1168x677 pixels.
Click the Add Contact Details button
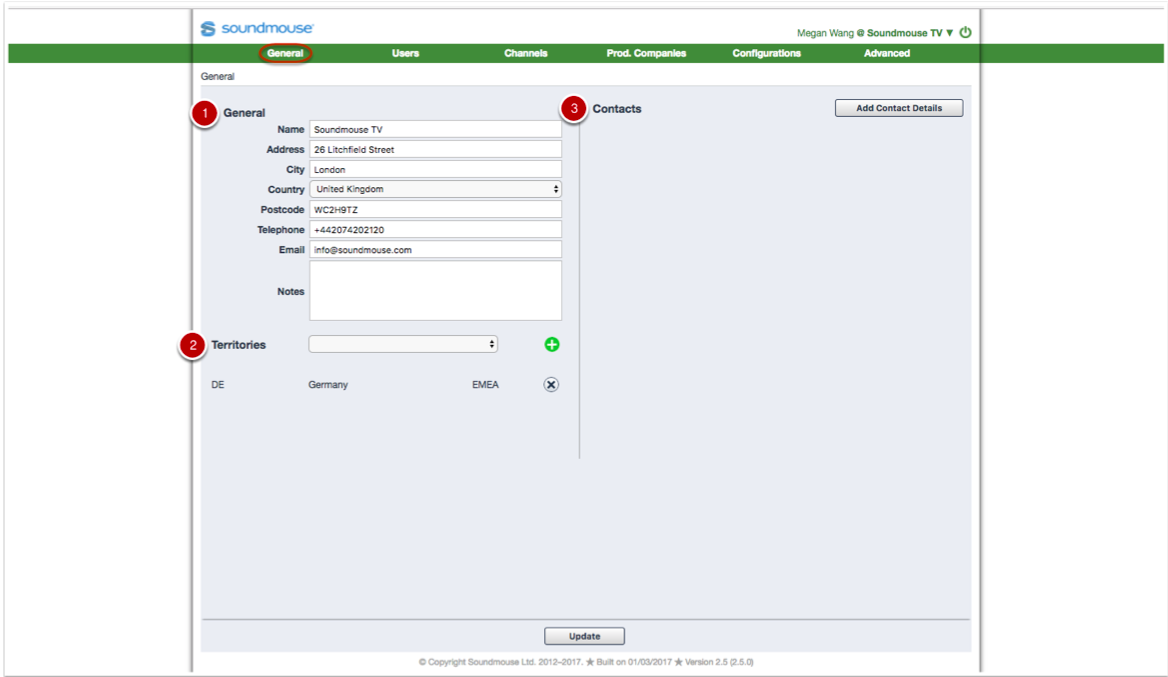click(899, 108)
